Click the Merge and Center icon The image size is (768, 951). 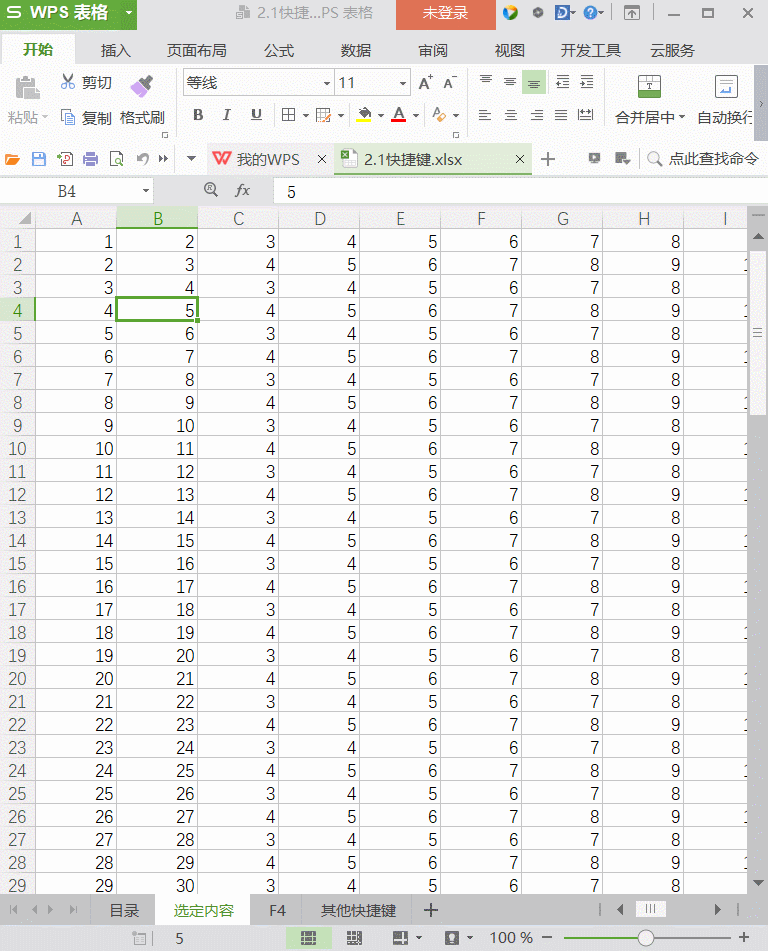click(x=649, y=87)
